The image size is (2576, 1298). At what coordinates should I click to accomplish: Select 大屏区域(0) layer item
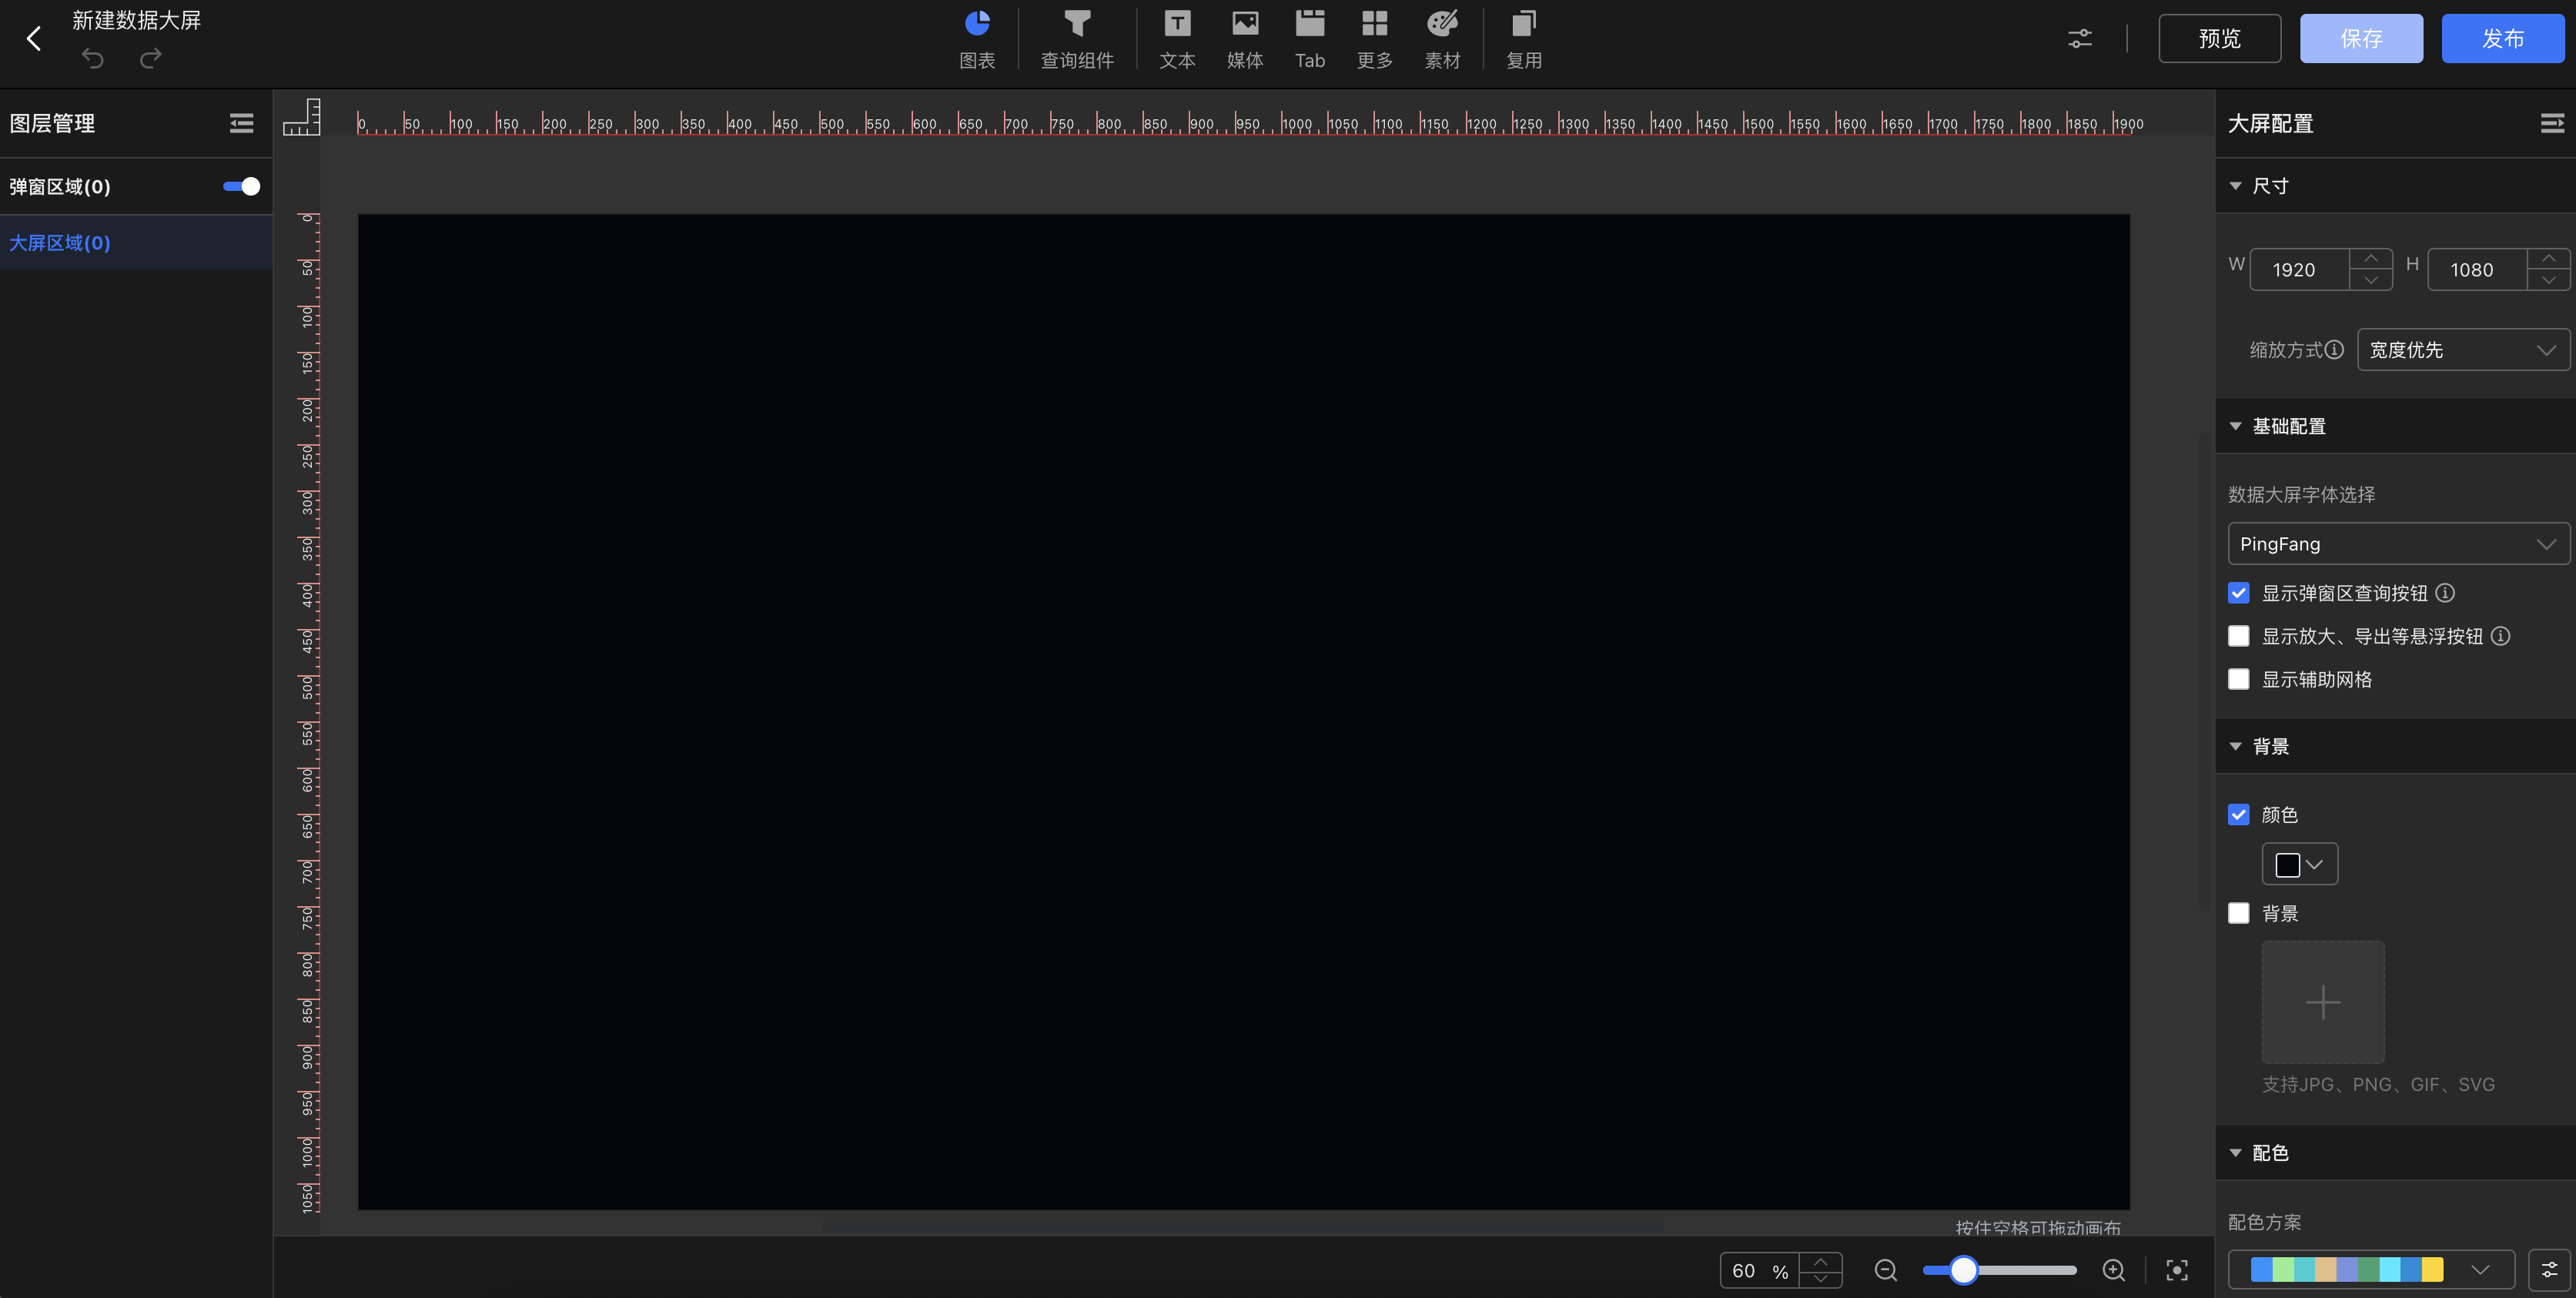60,243
